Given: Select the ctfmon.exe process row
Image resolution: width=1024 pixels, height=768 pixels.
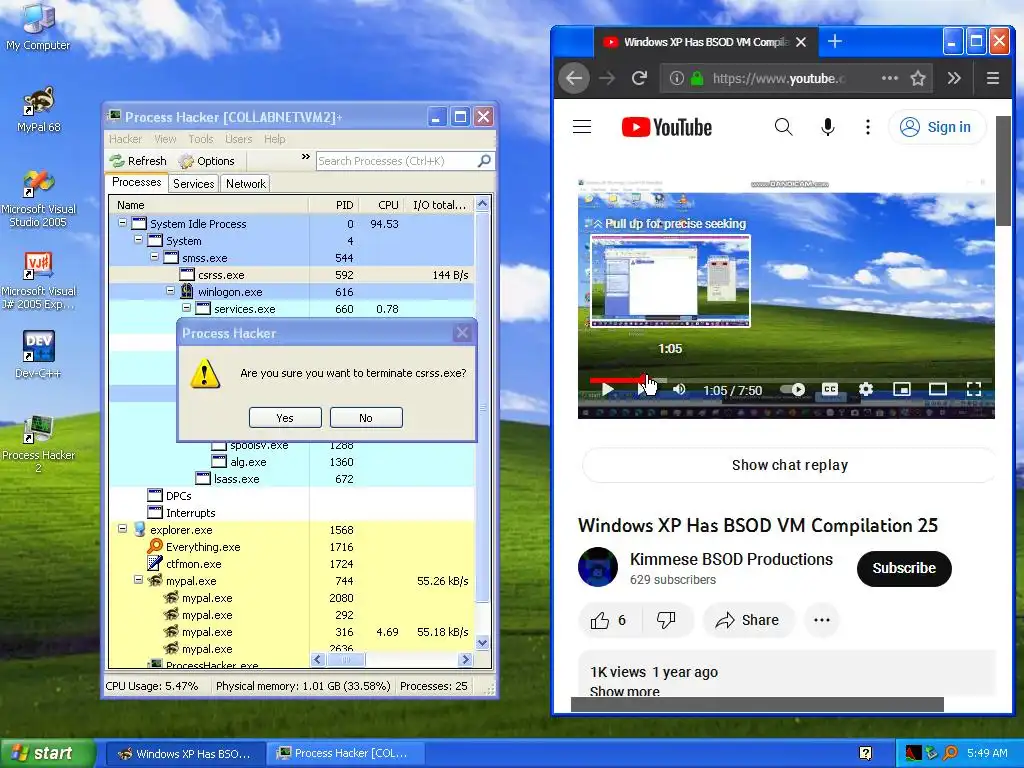Looking at the screenshot, I should pyautogui.click(x=291, y=564).
